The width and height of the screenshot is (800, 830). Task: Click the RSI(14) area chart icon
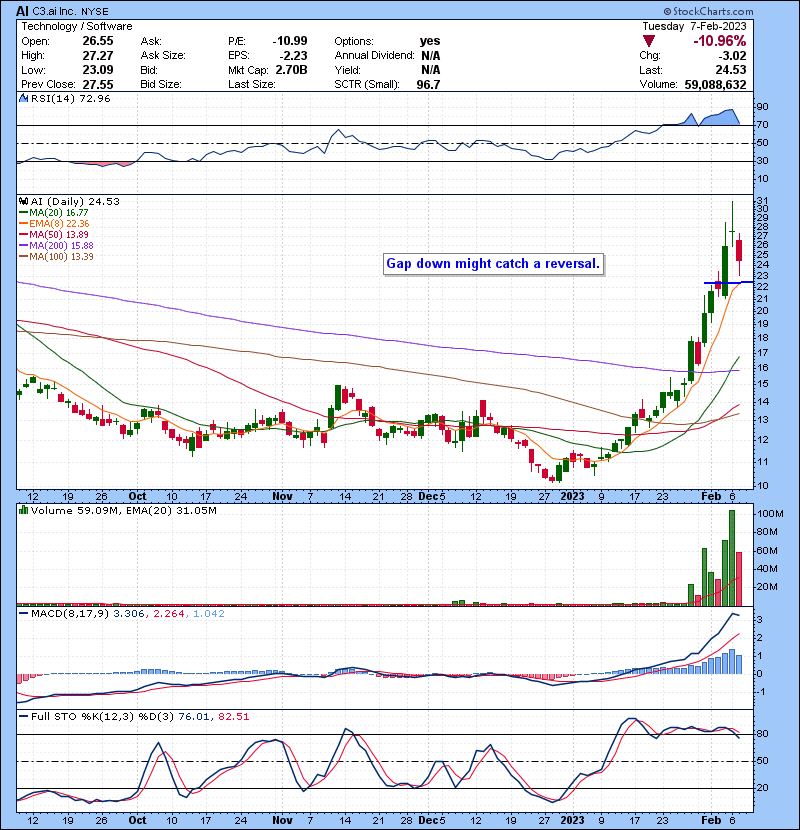tap(23, 98)
